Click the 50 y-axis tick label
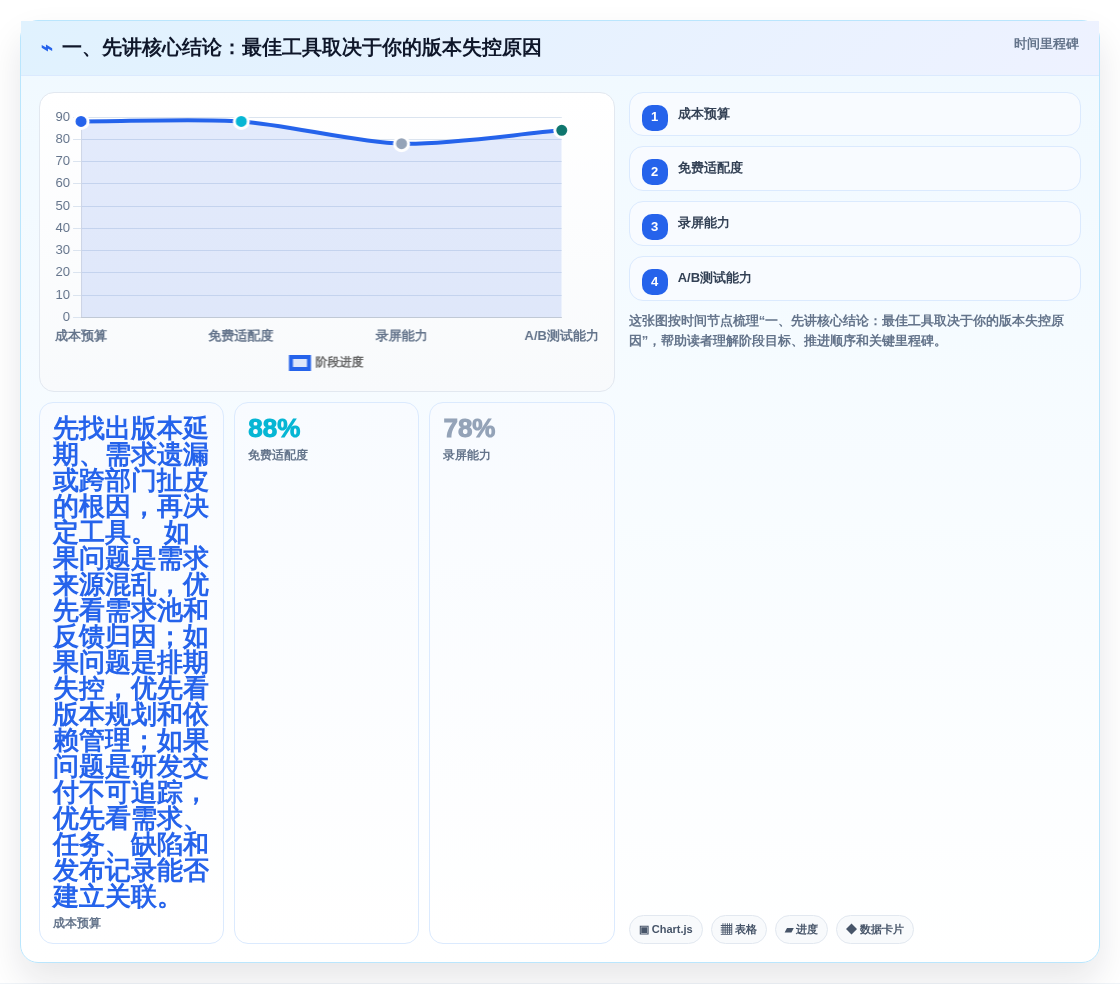Screen dimensions: 1120x984 coord(63,206)
